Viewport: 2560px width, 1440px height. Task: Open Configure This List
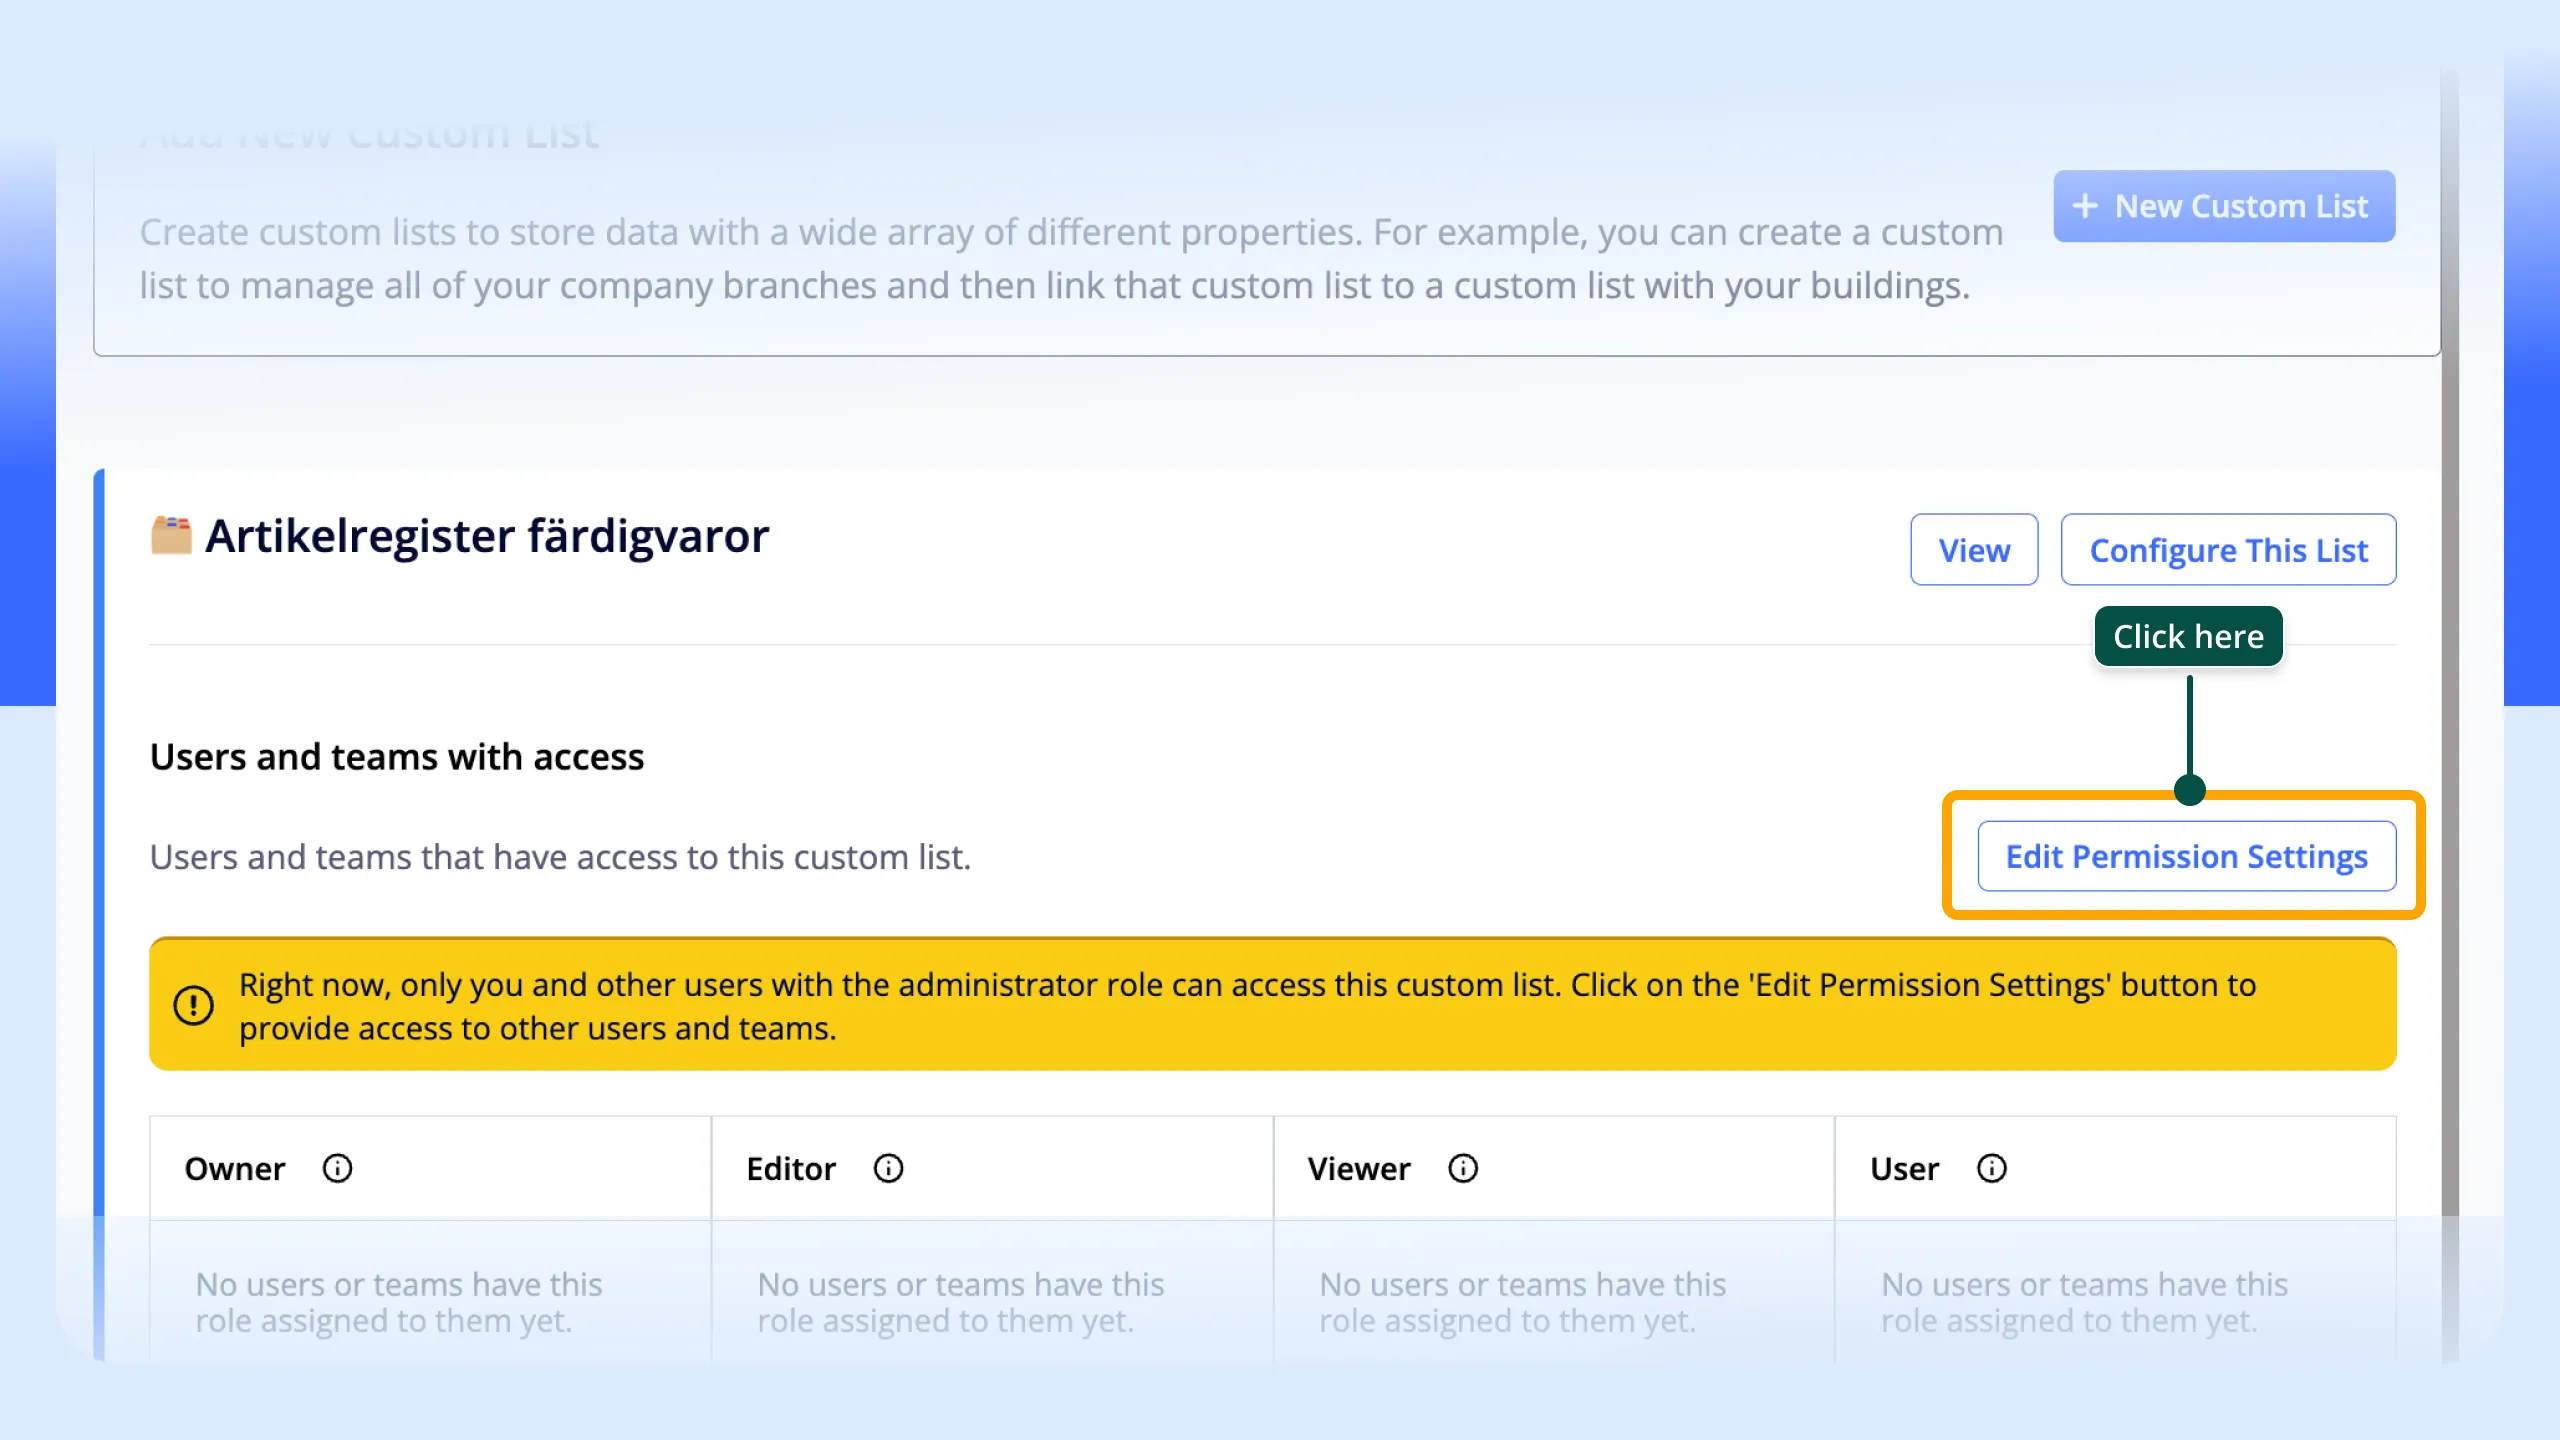(x=2228, y=550)
